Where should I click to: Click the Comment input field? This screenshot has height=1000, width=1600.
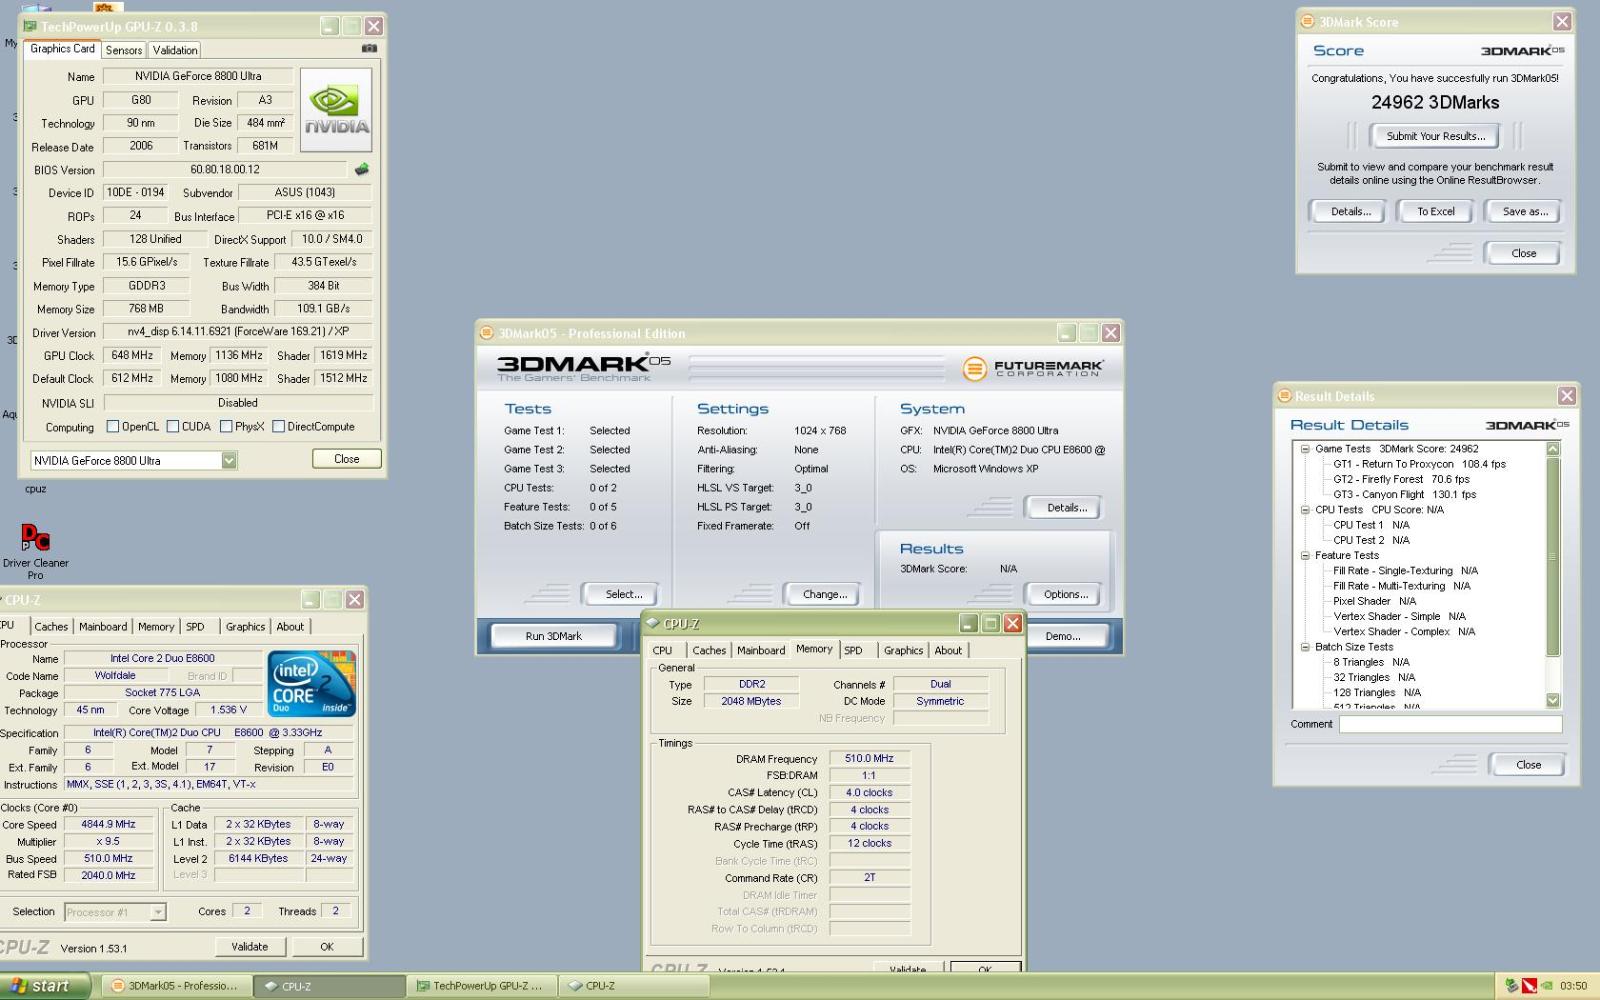(1450, 724)
